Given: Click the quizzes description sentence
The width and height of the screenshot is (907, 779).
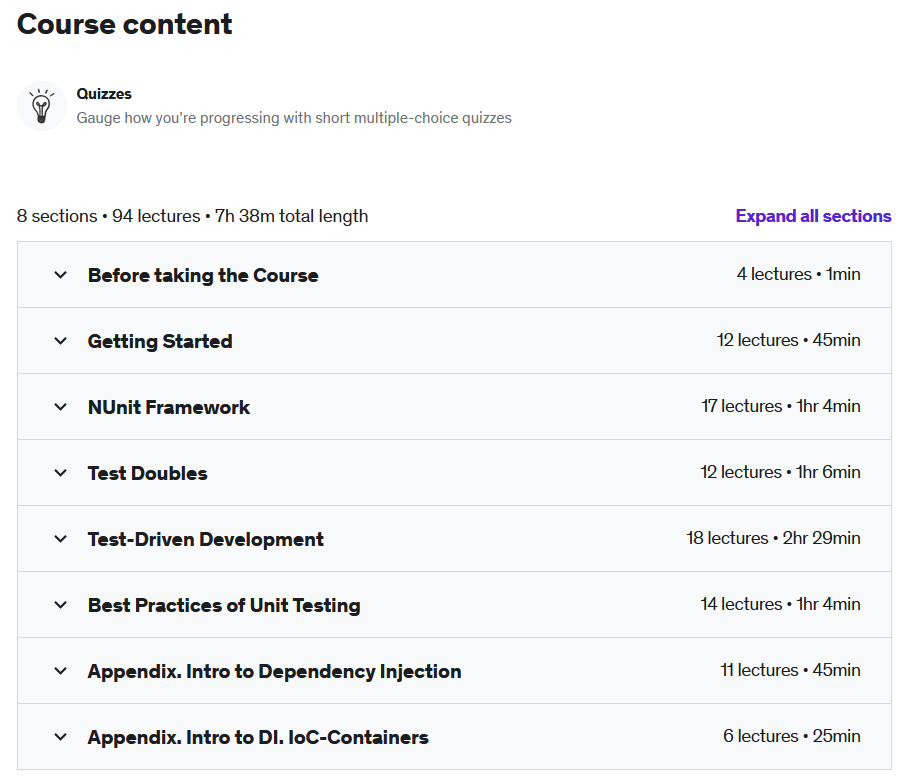Looking at the screenshot, I should [294, 118].
